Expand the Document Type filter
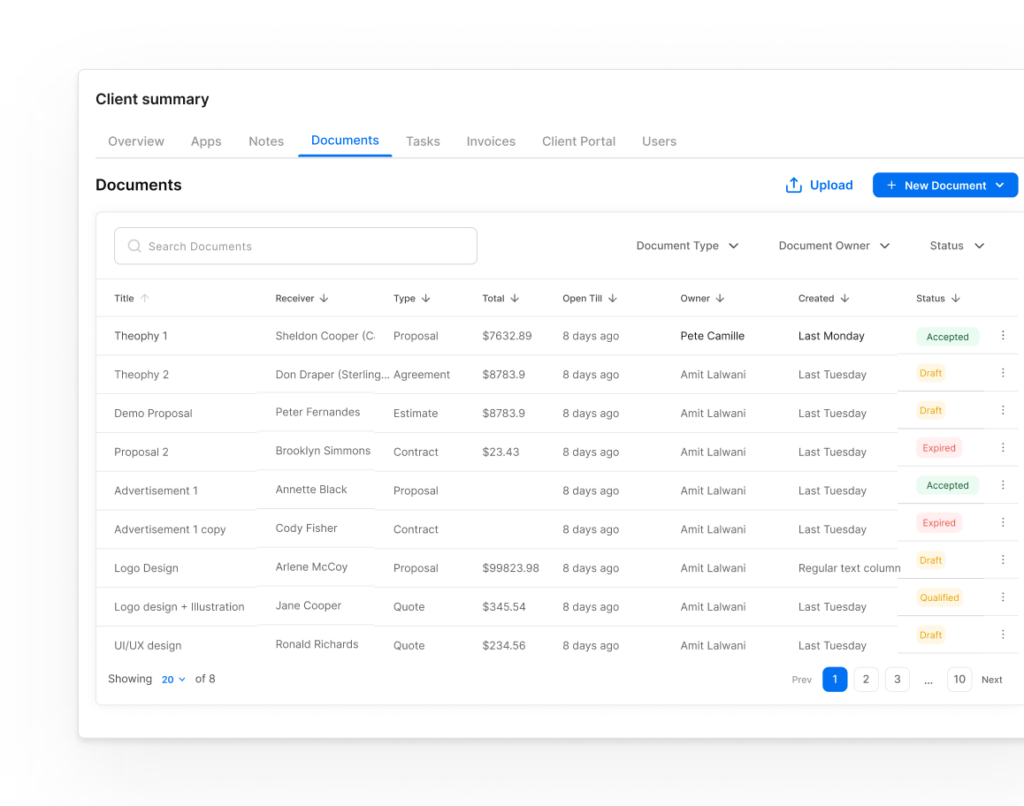The width and height of the screenshot is (1024, 806). tap(687, 246)
